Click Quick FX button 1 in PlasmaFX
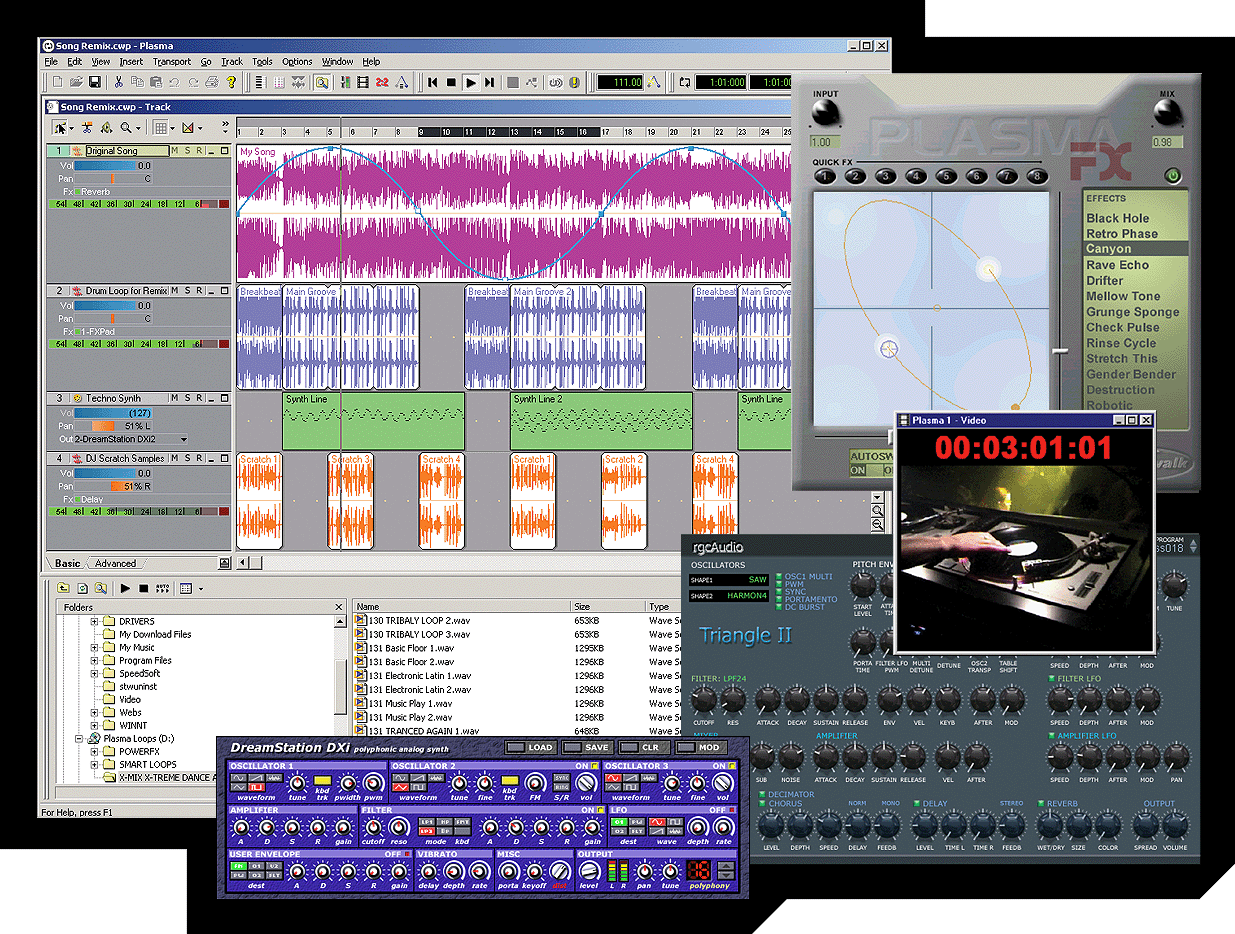 tap(824, 176)
